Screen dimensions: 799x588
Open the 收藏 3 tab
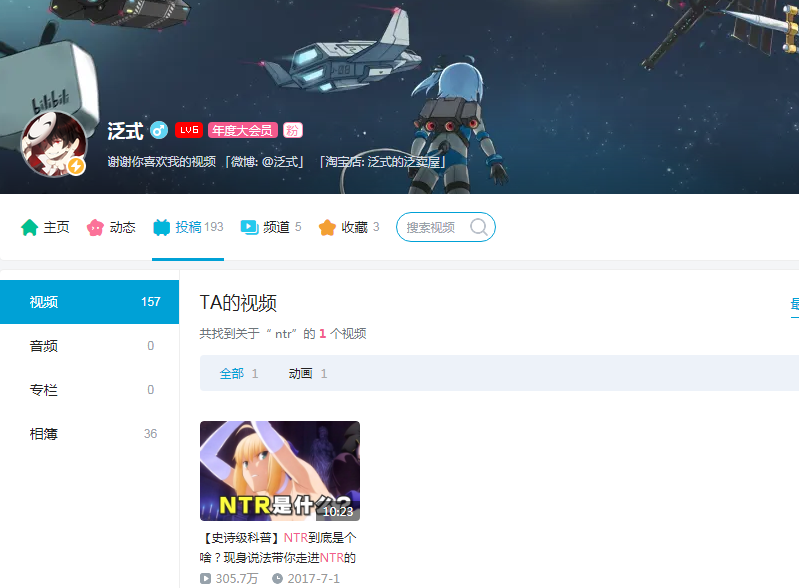tap(349, 227)
